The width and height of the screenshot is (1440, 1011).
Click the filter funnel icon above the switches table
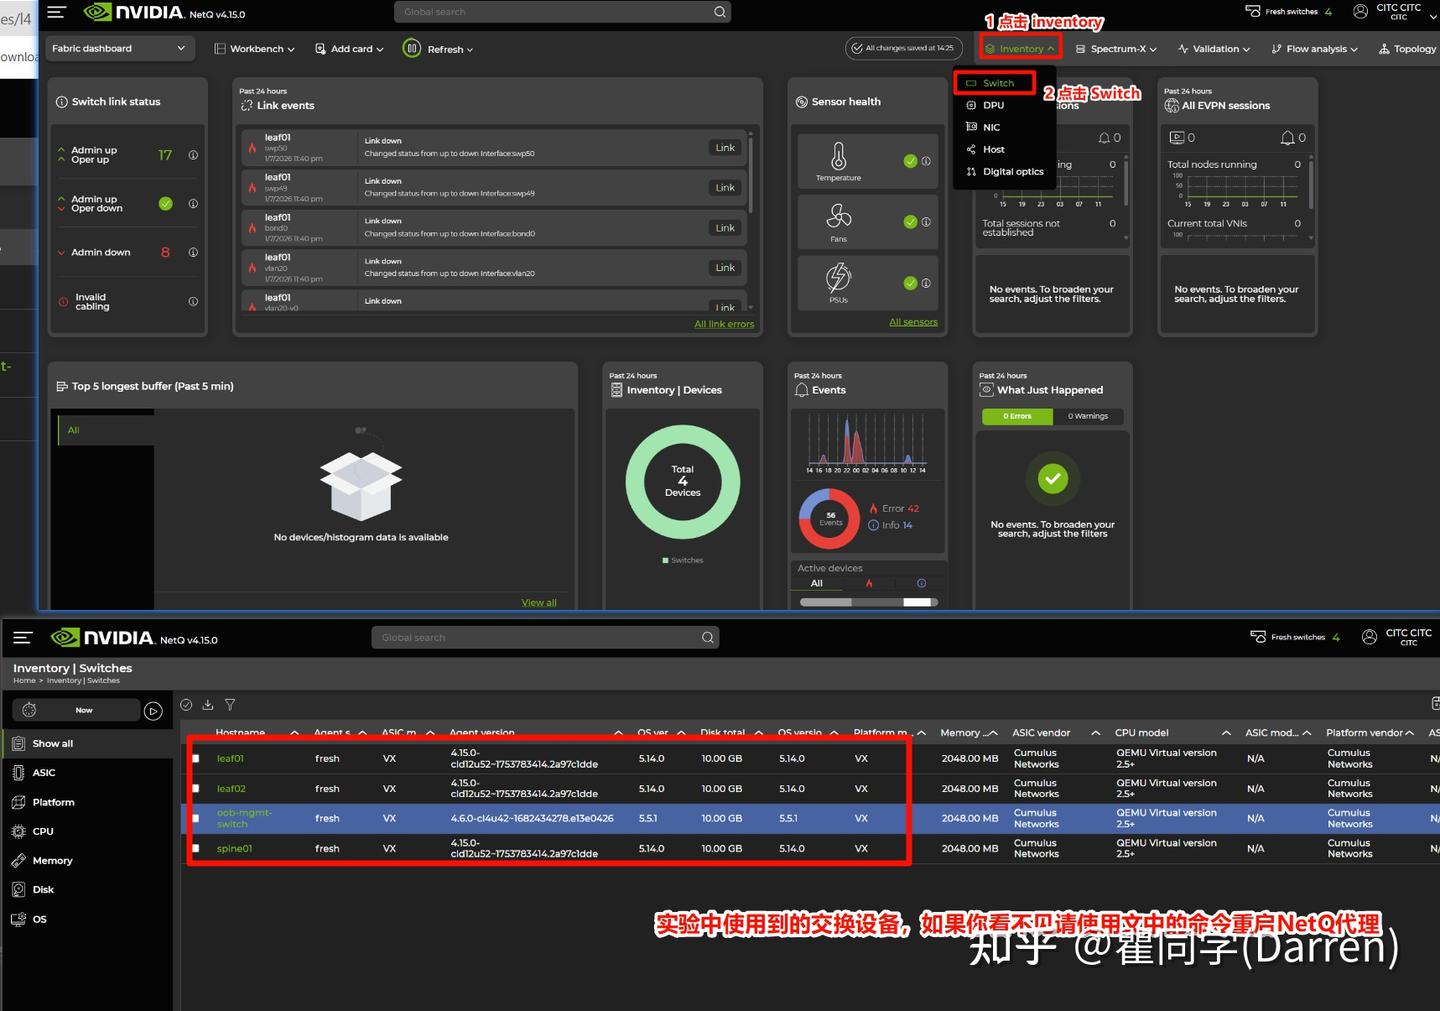click(x=230, y=705)
